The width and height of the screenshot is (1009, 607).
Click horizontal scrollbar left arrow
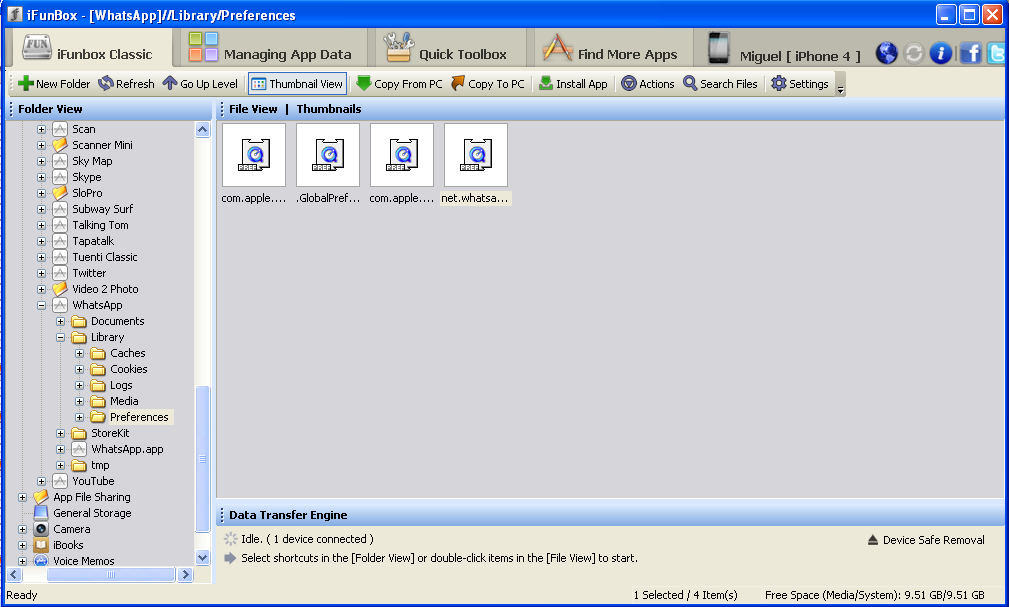click(14, 574)
